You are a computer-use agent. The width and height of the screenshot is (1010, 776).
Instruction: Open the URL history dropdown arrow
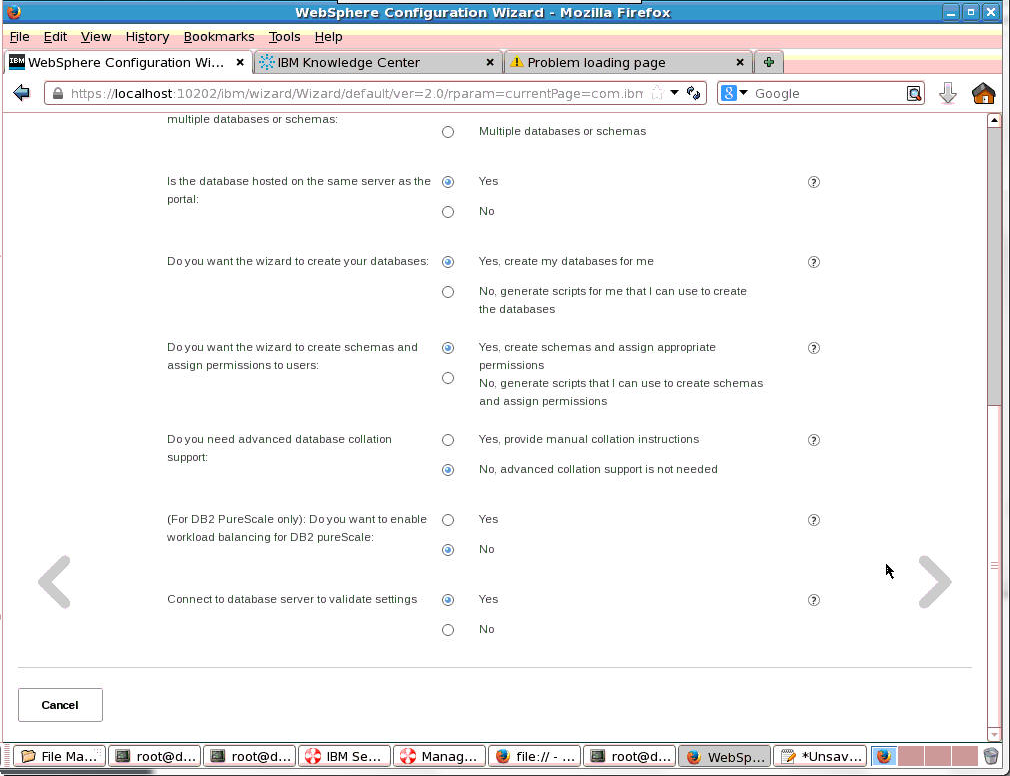[x=674, y=93]
